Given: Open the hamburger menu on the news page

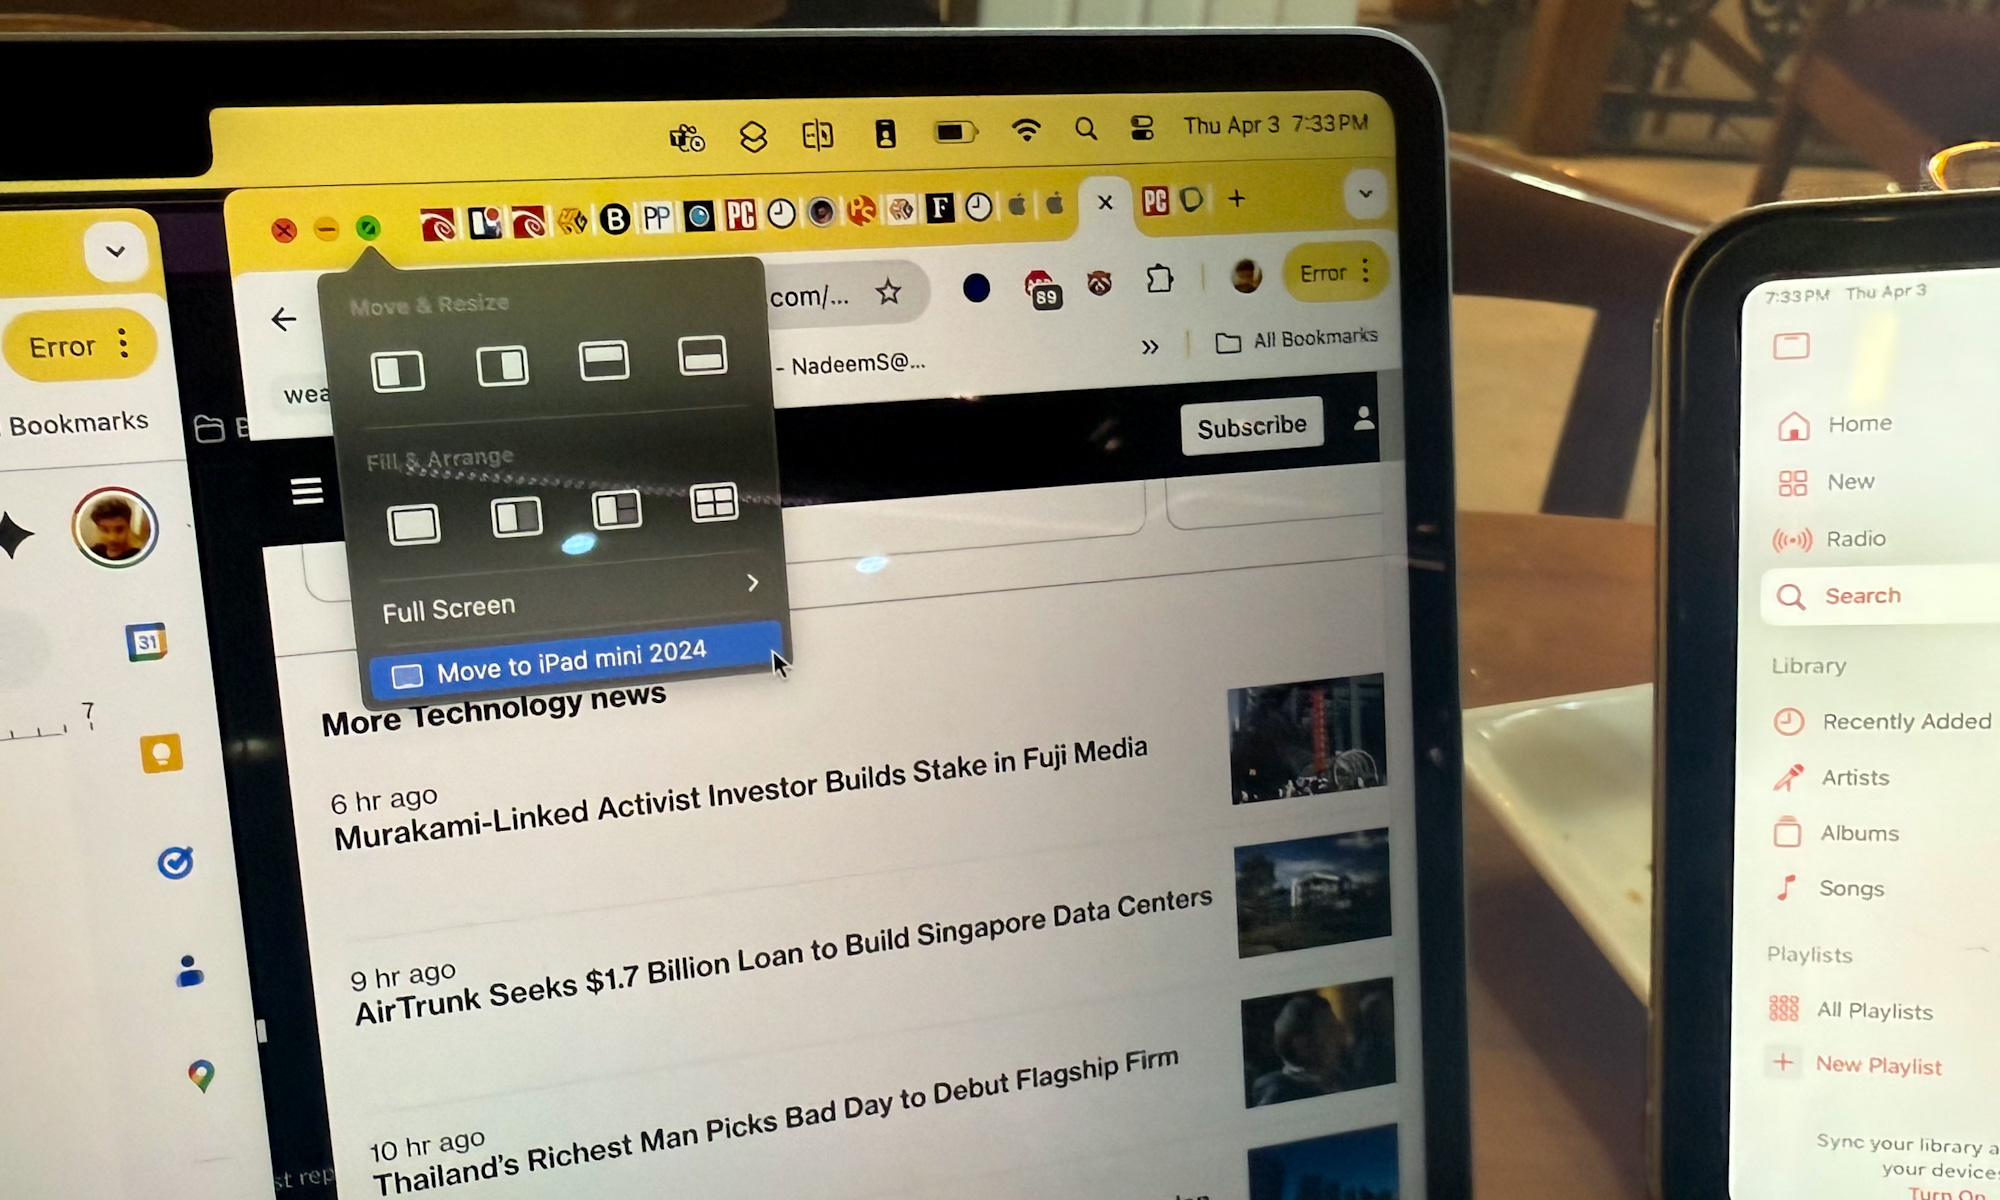Looking at the screenshot, I should 307,490.
